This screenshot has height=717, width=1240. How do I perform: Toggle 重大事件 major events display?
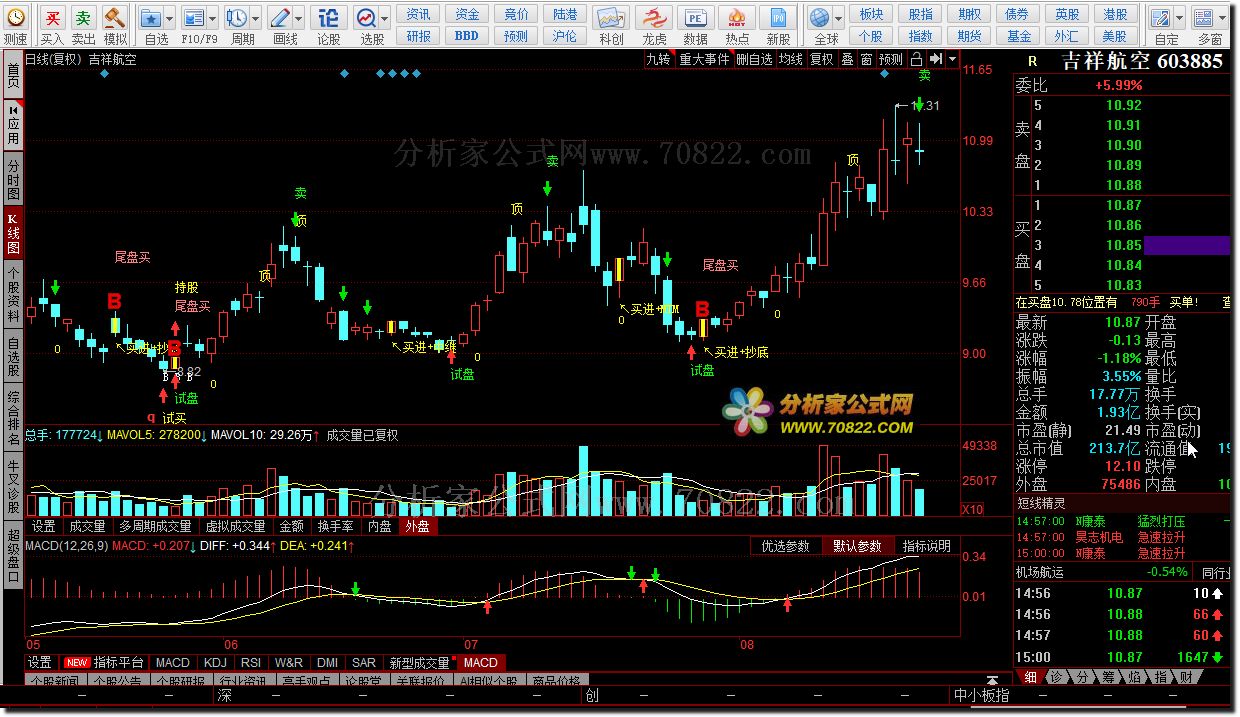point(705,59)
